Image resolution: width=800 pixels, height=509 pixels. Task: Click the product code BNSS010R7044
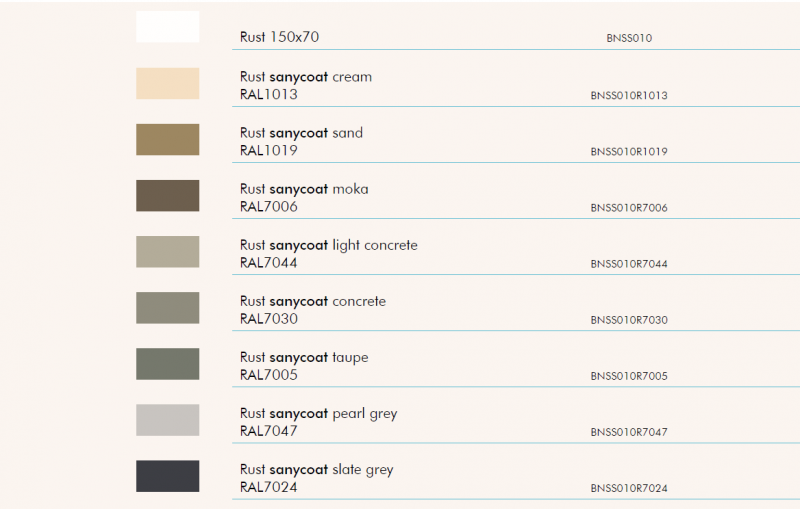(x=629, y=264)
